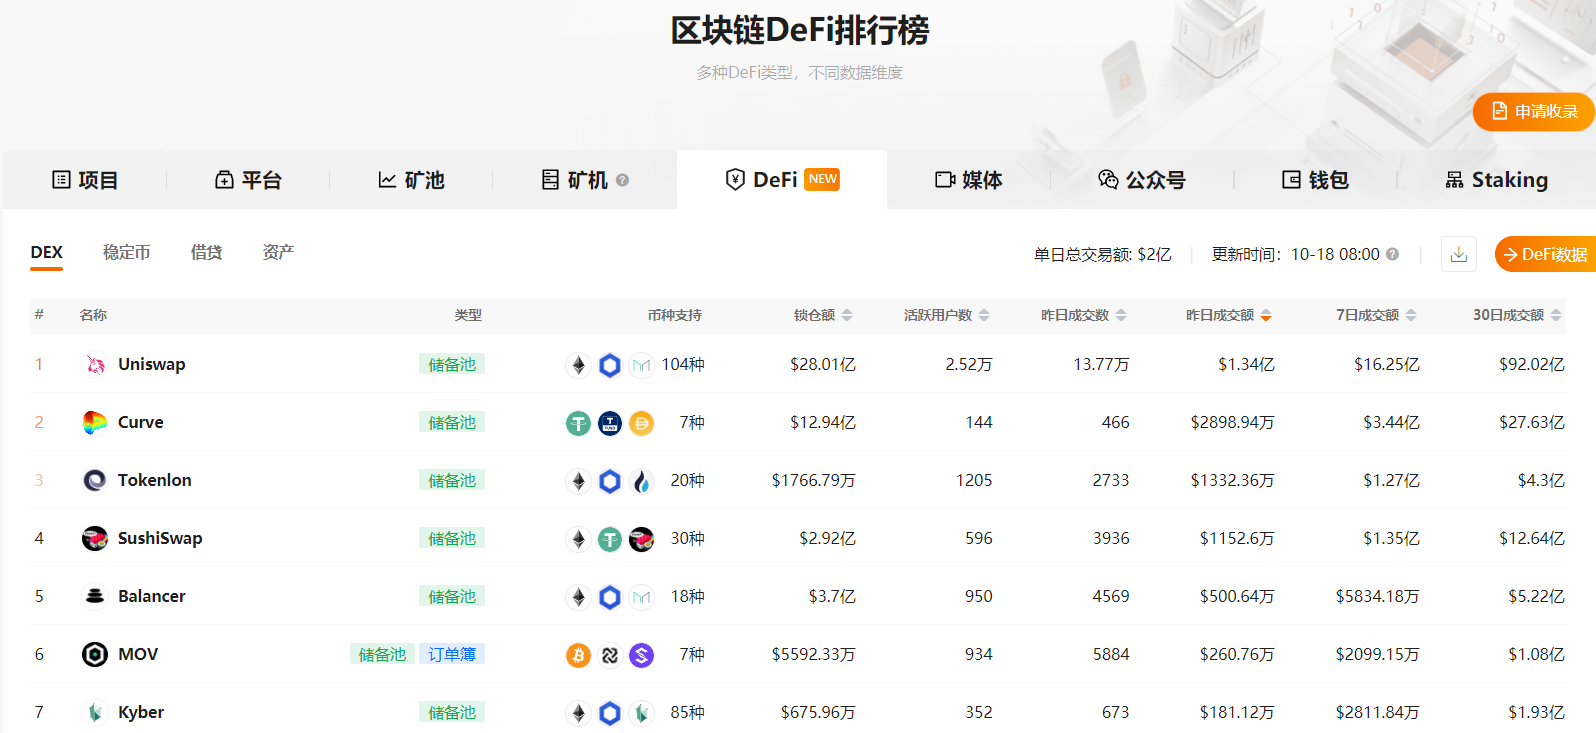
Task: Click the MOV circular logo icon
Action: 95,655
